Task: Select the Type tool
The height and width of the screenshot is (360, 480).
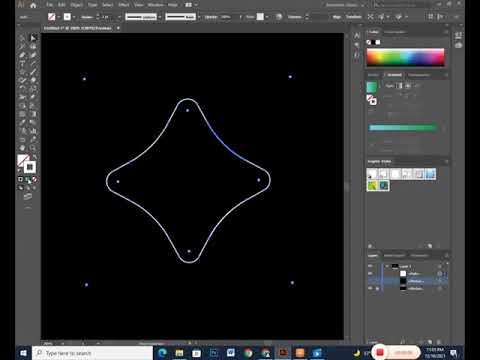Action: 22,63
